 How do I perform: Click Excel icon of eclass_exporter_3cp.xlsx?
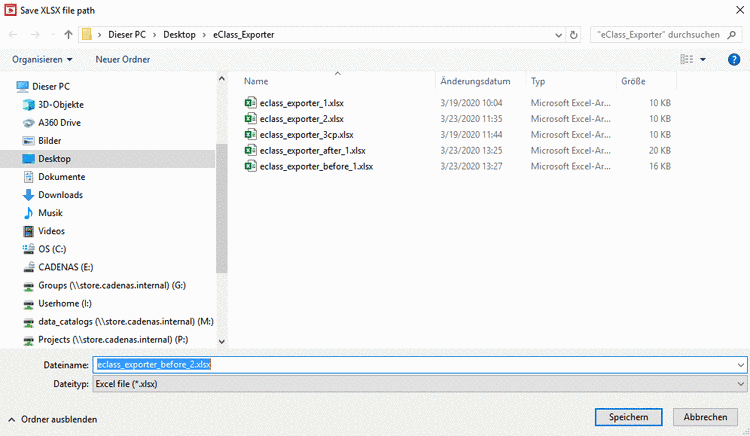tap(250, 134)
